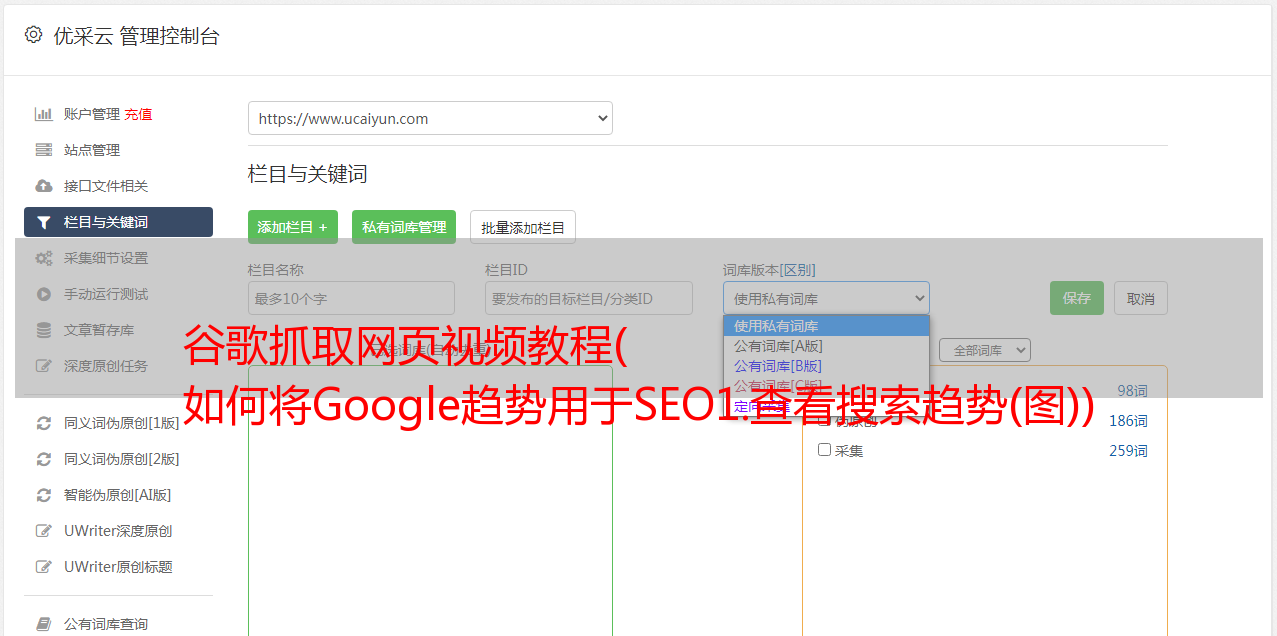Viewport: 1277px width, 636px height.
Task: Open the https://www.ucaiyun.com site dropdown
Action: point(430,118)
